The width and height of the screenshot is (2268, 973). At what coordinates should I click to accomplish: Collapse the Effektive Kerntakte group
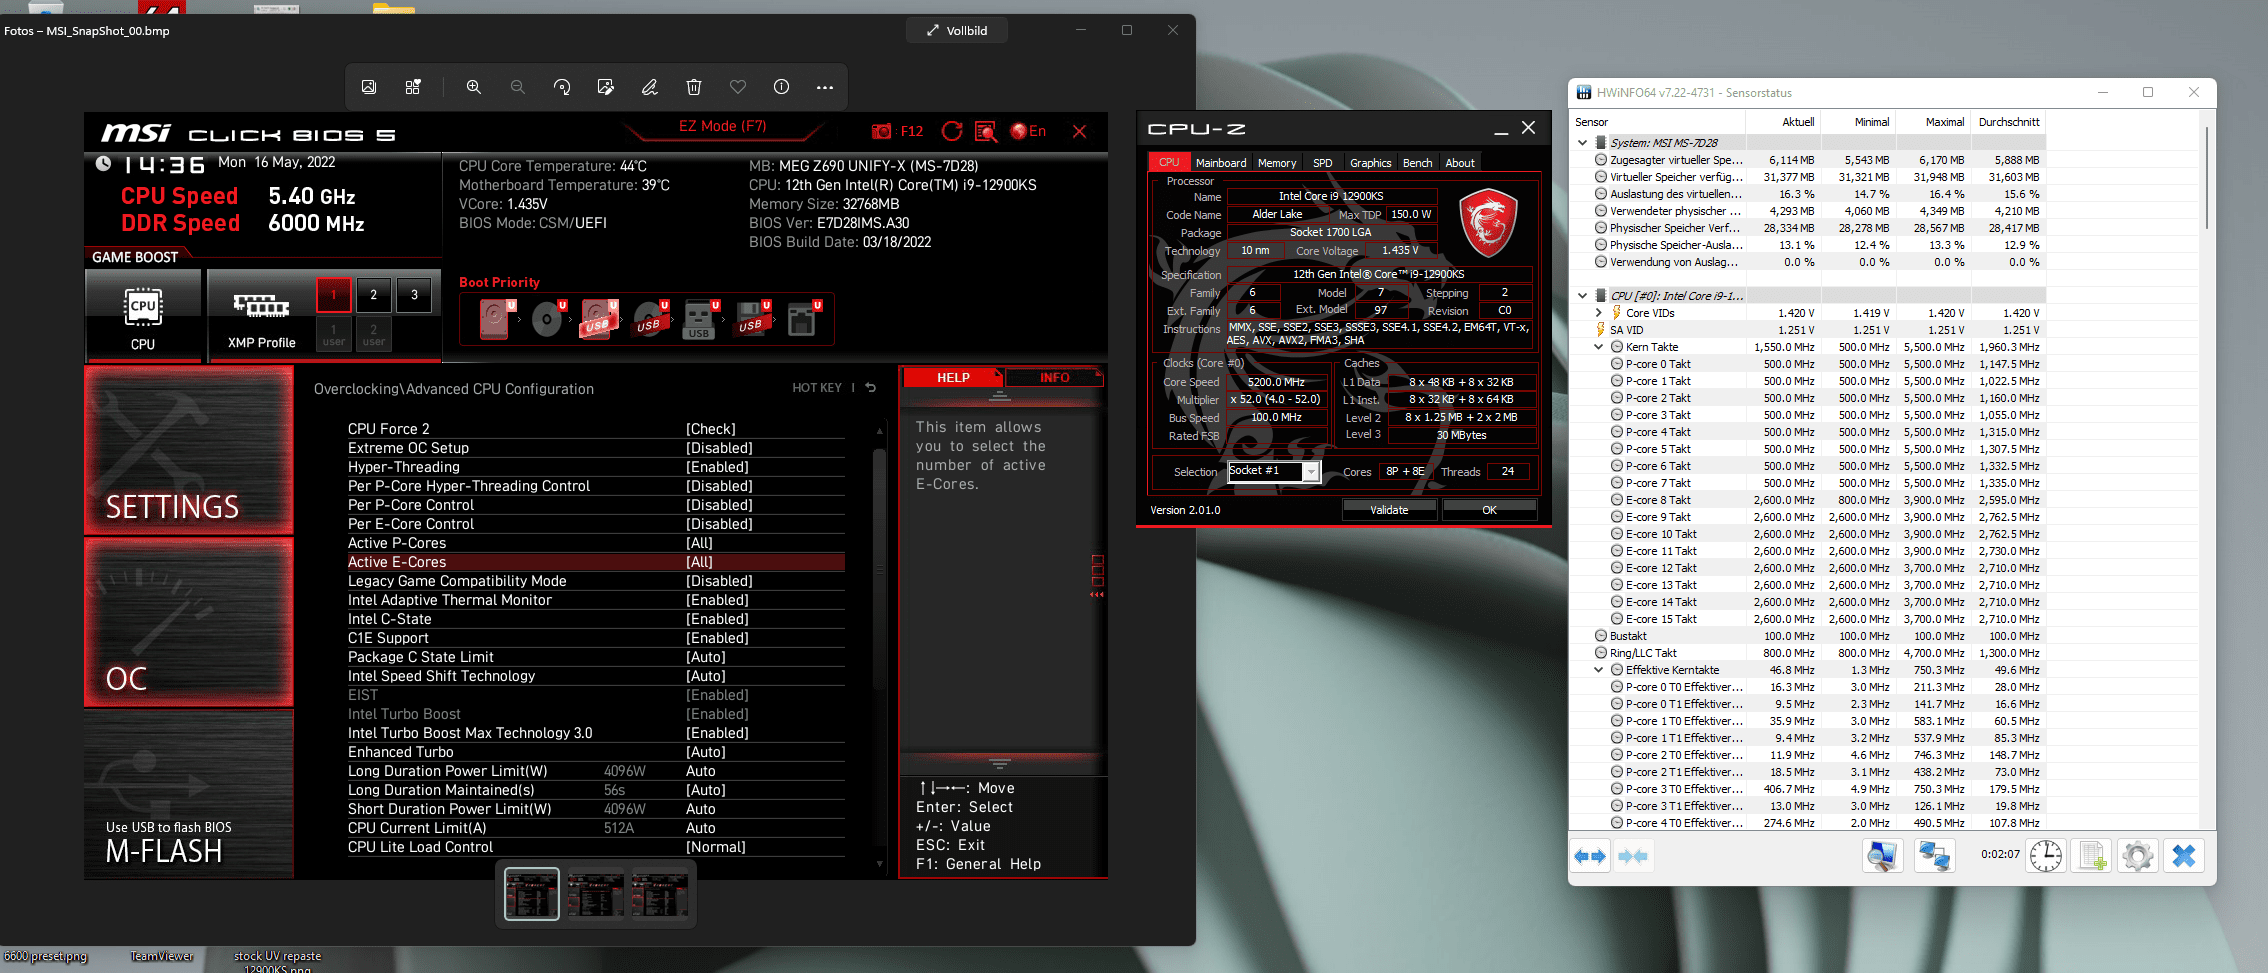click(1599, 670)
